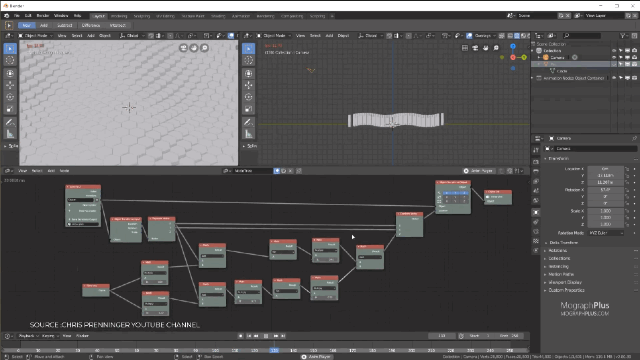The height and width of the screenshot is (360, 640).
Task: Expand the Delta Transform panel
Action: coord(563,242)
